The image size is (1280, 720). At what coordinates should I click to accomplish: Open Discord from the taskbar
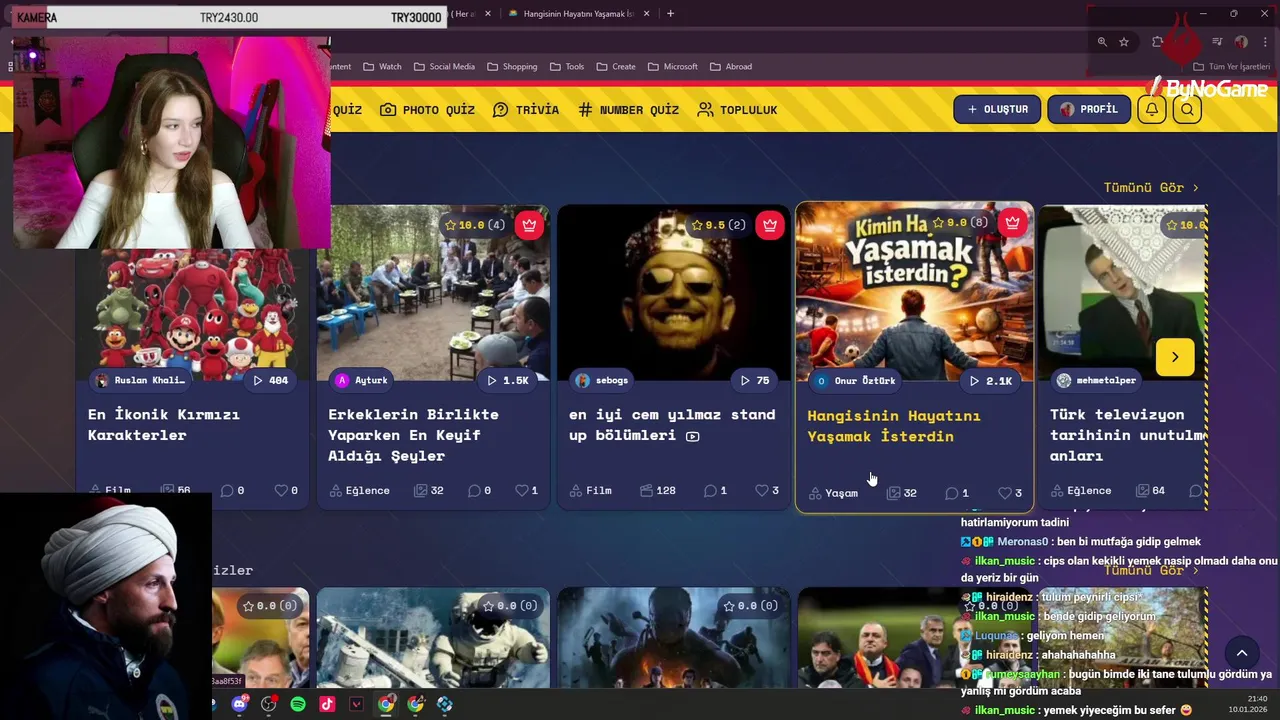(x=239, y=704)
